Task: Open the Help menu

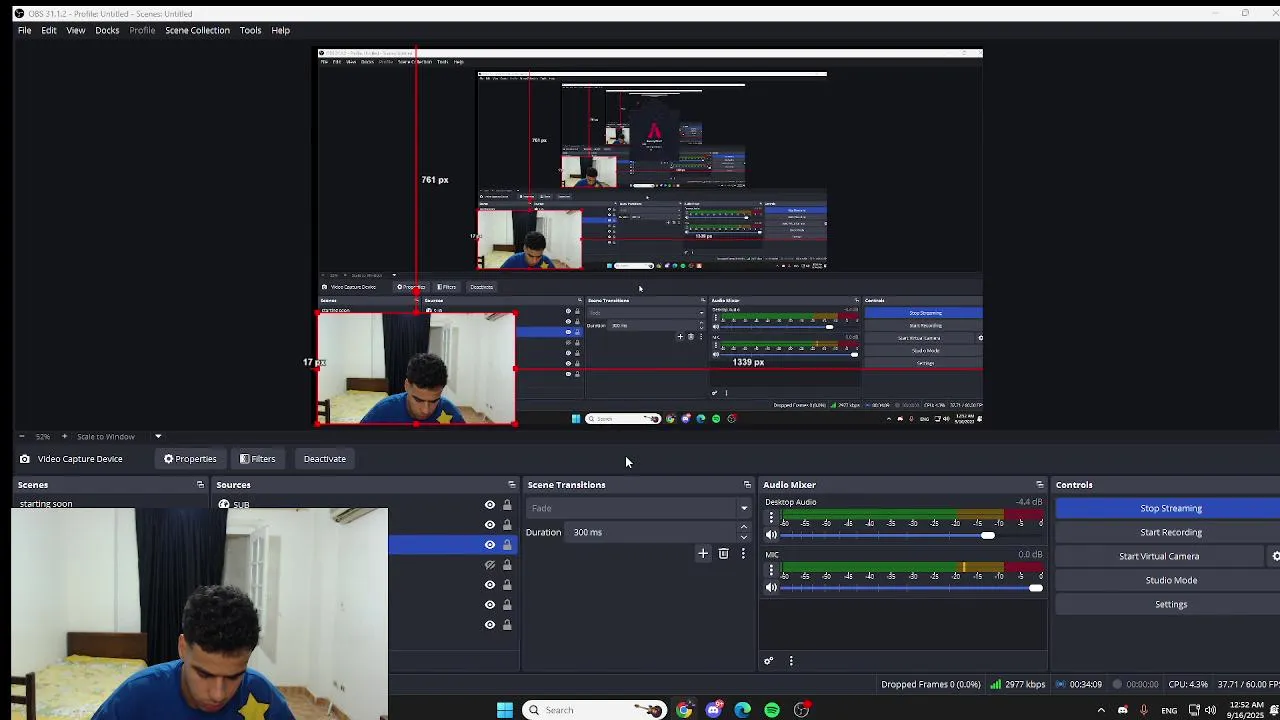Action: [x=281, y=30]
